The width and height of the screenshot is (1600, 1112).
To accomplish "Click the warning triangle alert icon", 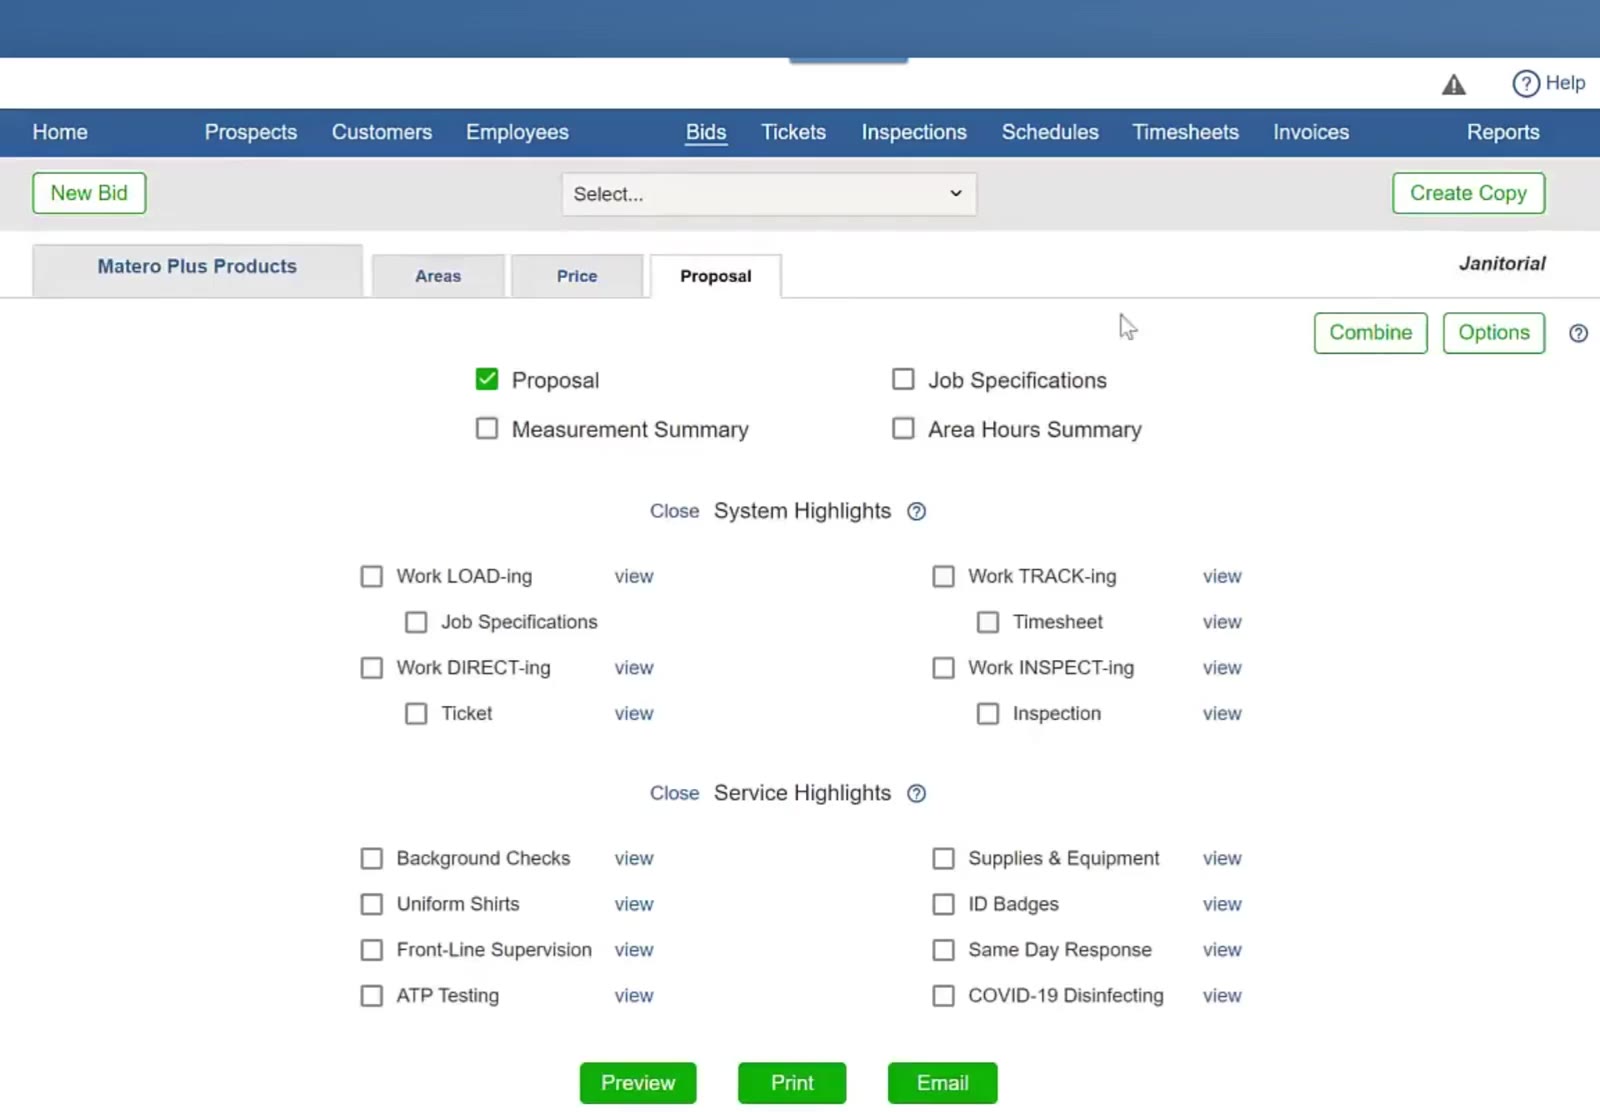I will click(1453, 85).
